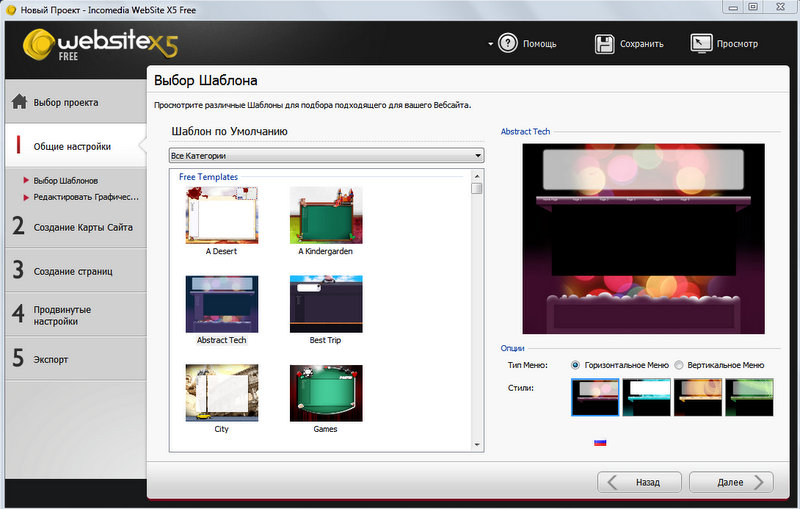The width and height of the screenshot is (800, 509).
Task: Click the City label
Action: click(x=221, y=429)
